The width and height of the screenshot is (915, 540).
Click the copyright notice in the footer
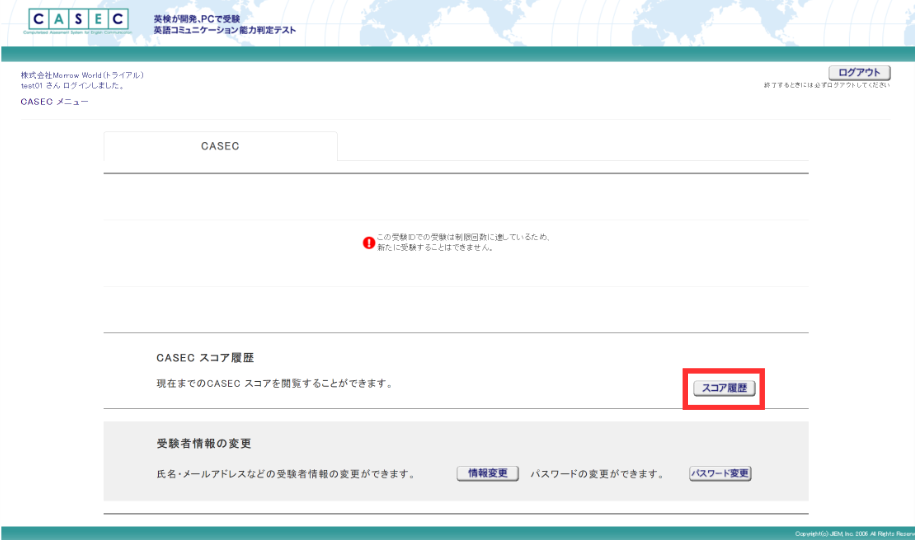pos(853,534)
